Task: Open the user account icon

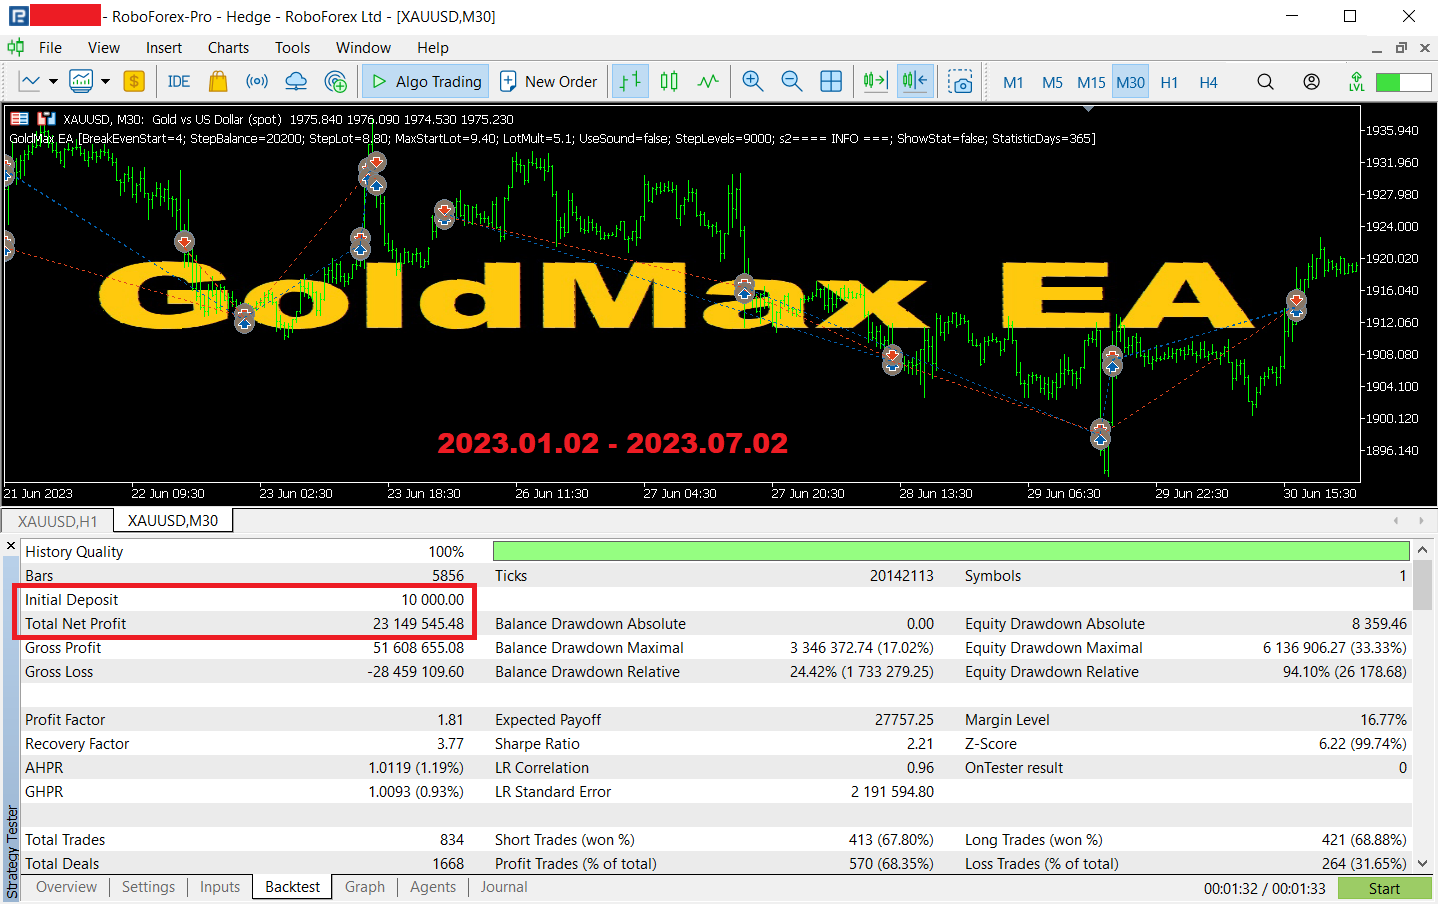Action: coord(1311,82)
